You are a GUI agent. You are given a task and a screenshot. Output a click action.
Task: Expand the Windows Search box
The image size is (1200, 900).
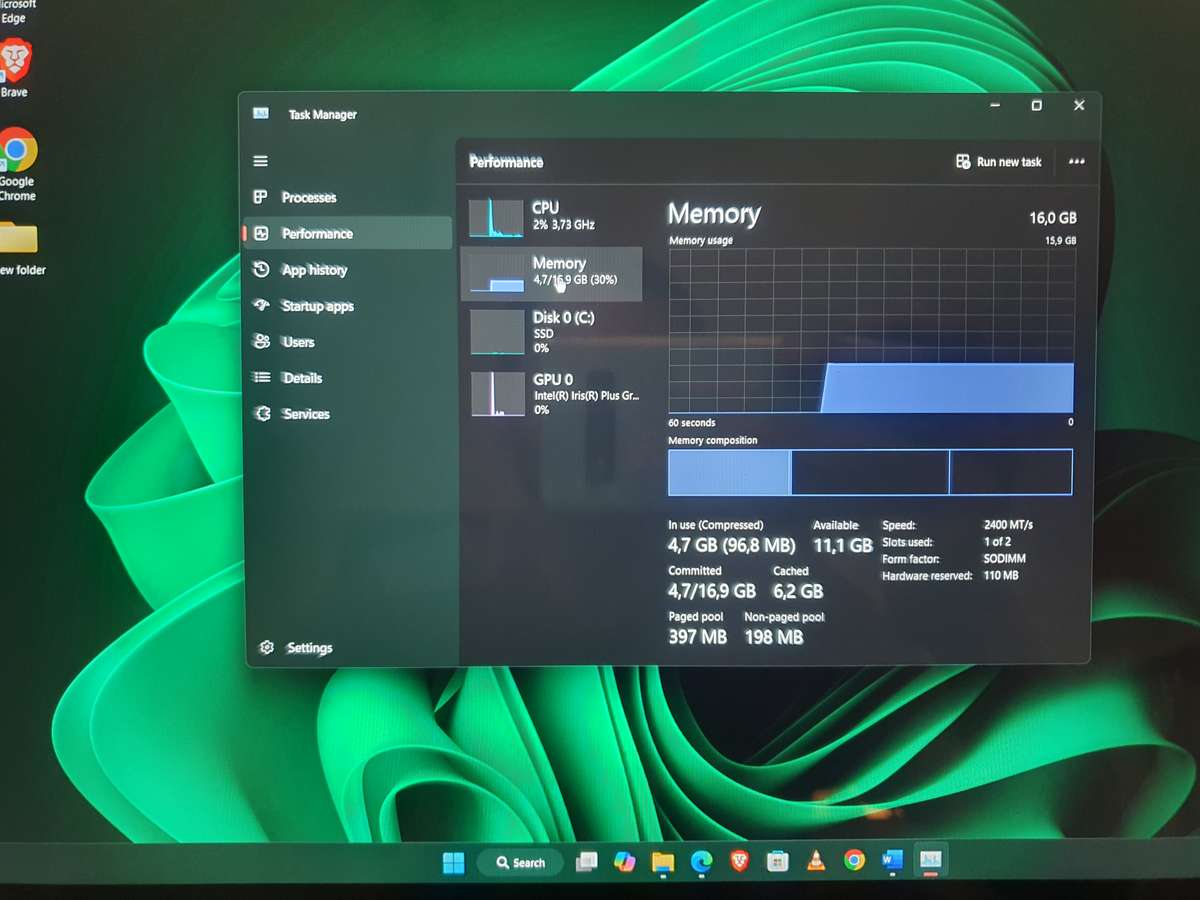pos(519,861)
